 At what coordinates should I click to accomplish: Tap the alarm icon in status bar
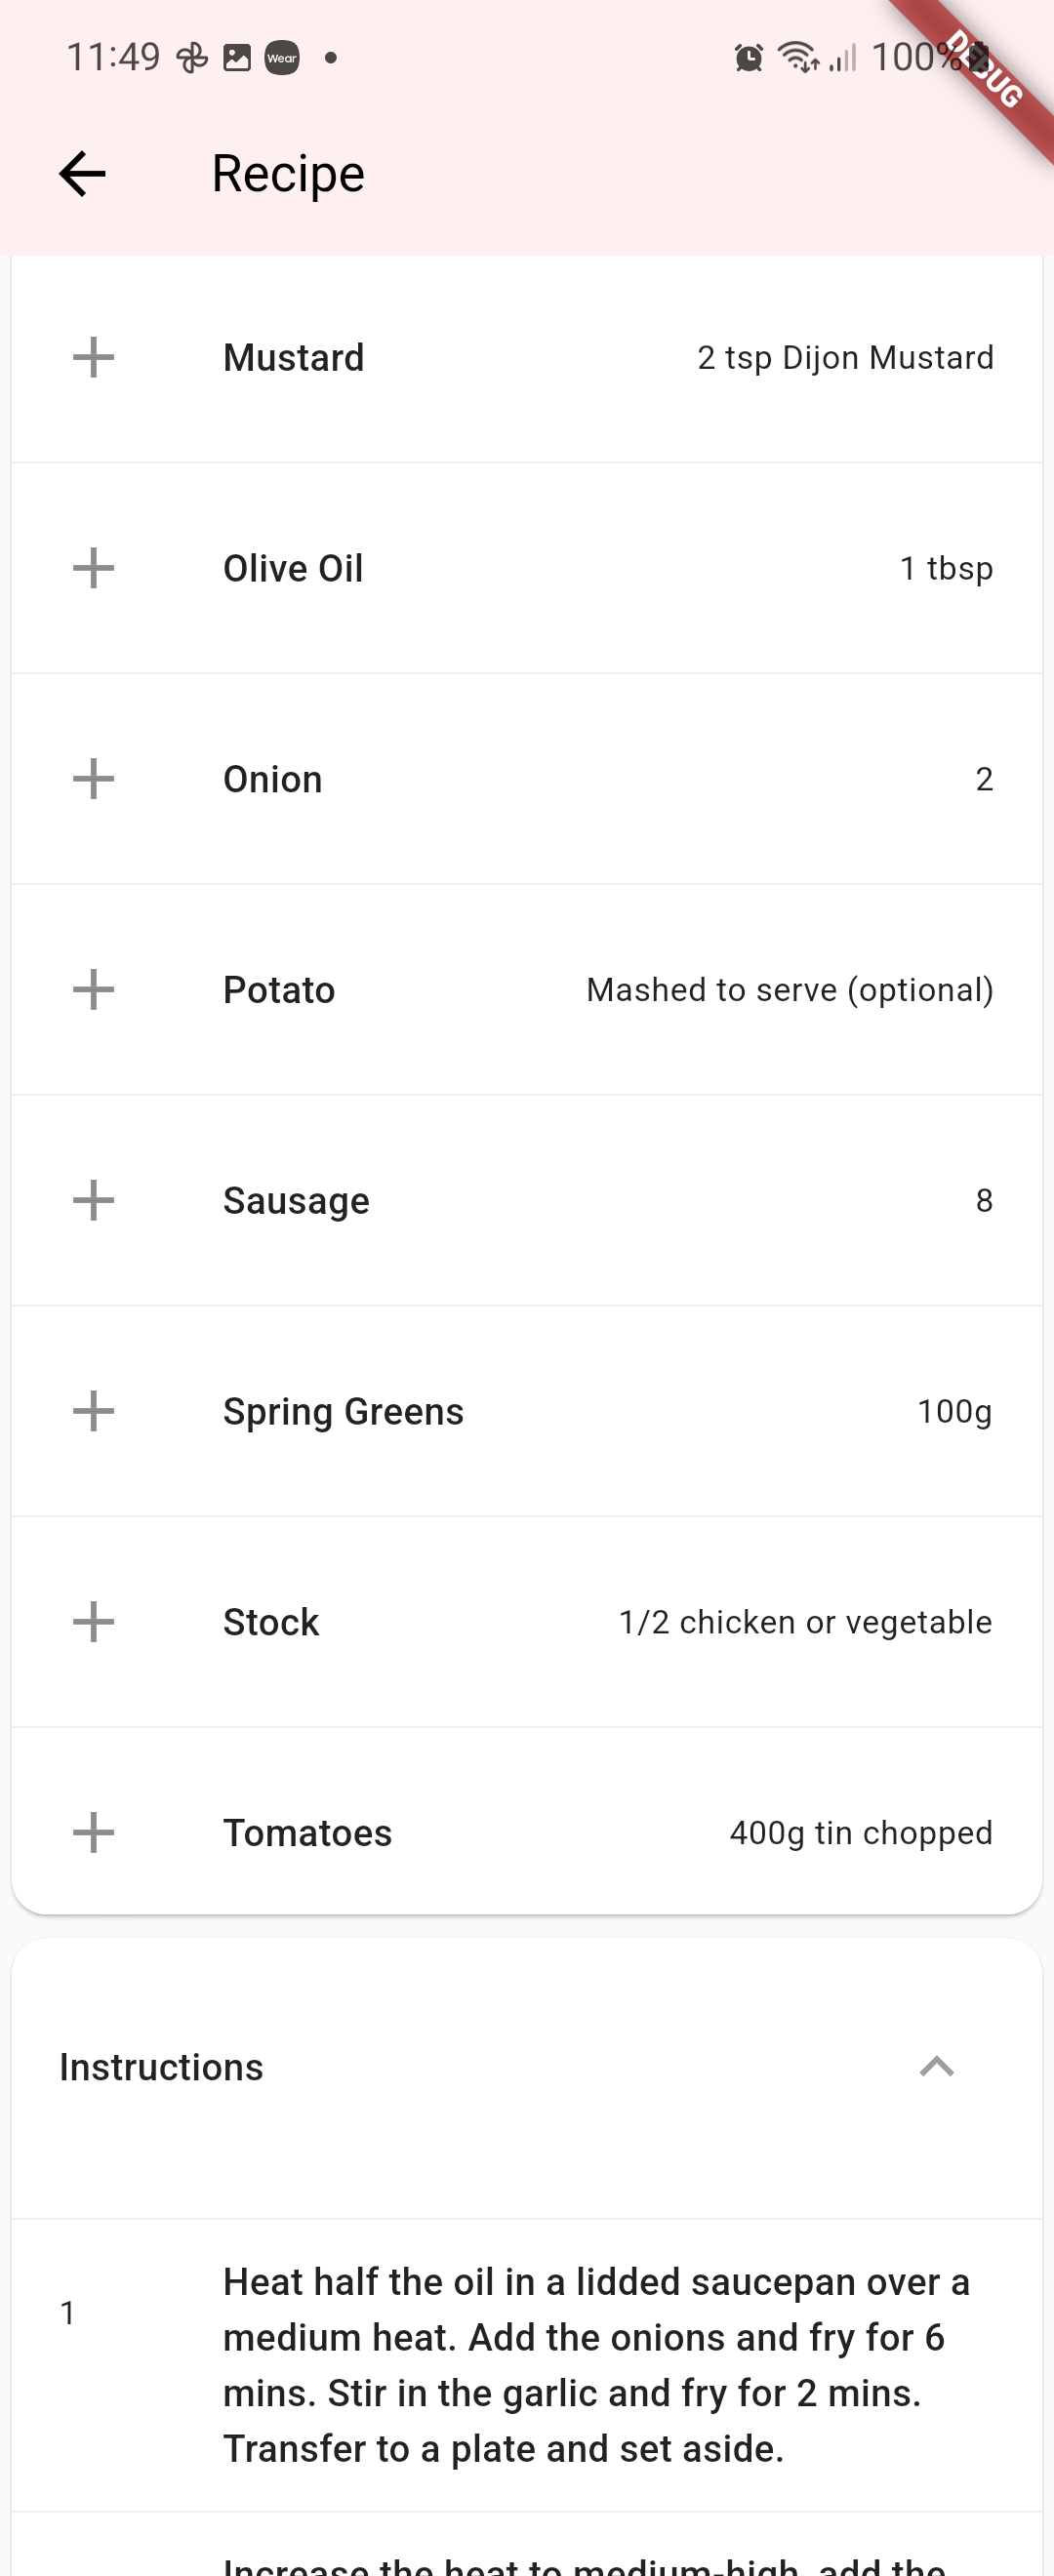point(748,58)
